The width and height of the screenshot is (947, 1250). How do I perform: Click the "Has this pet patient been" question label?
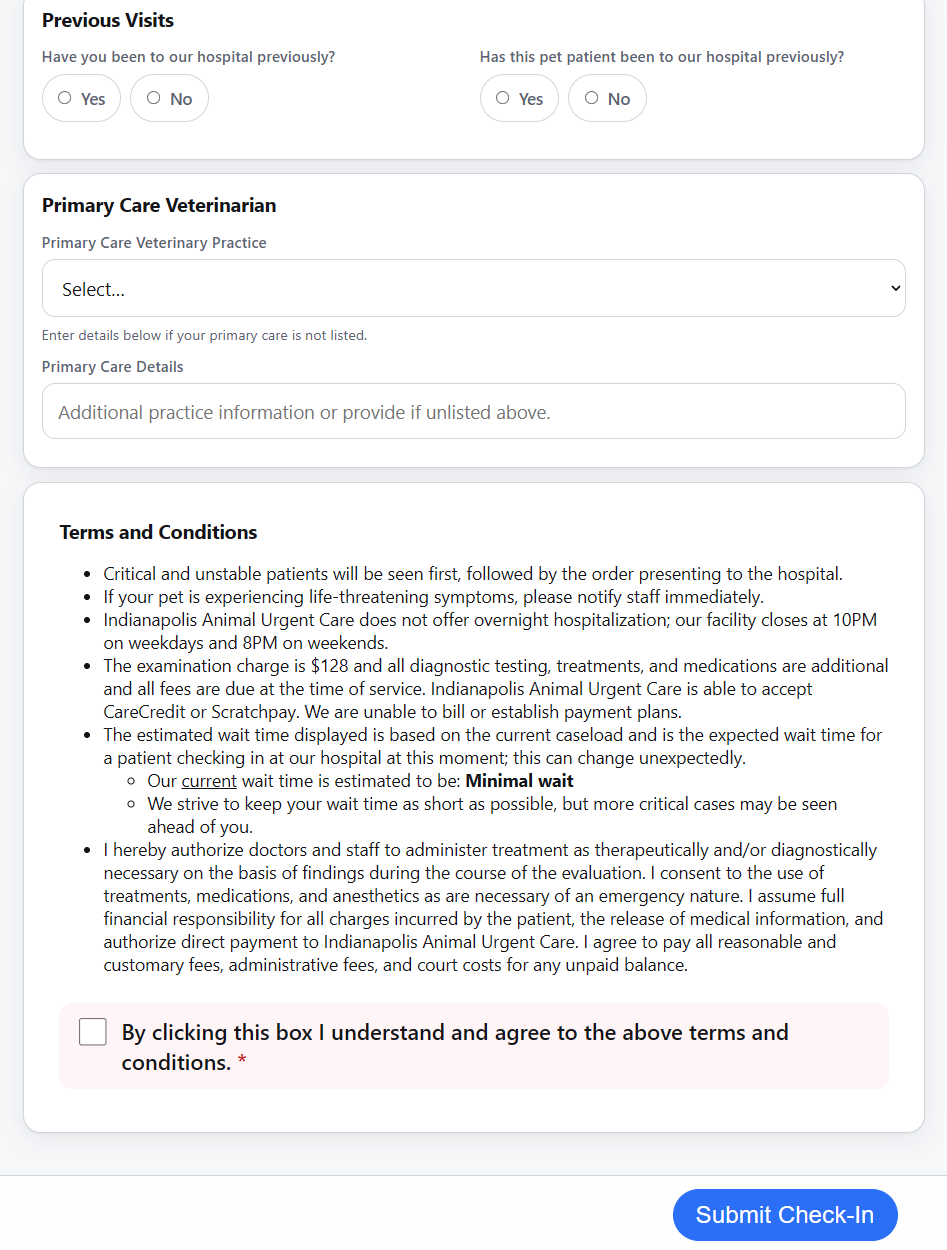(x=662, y=57)
